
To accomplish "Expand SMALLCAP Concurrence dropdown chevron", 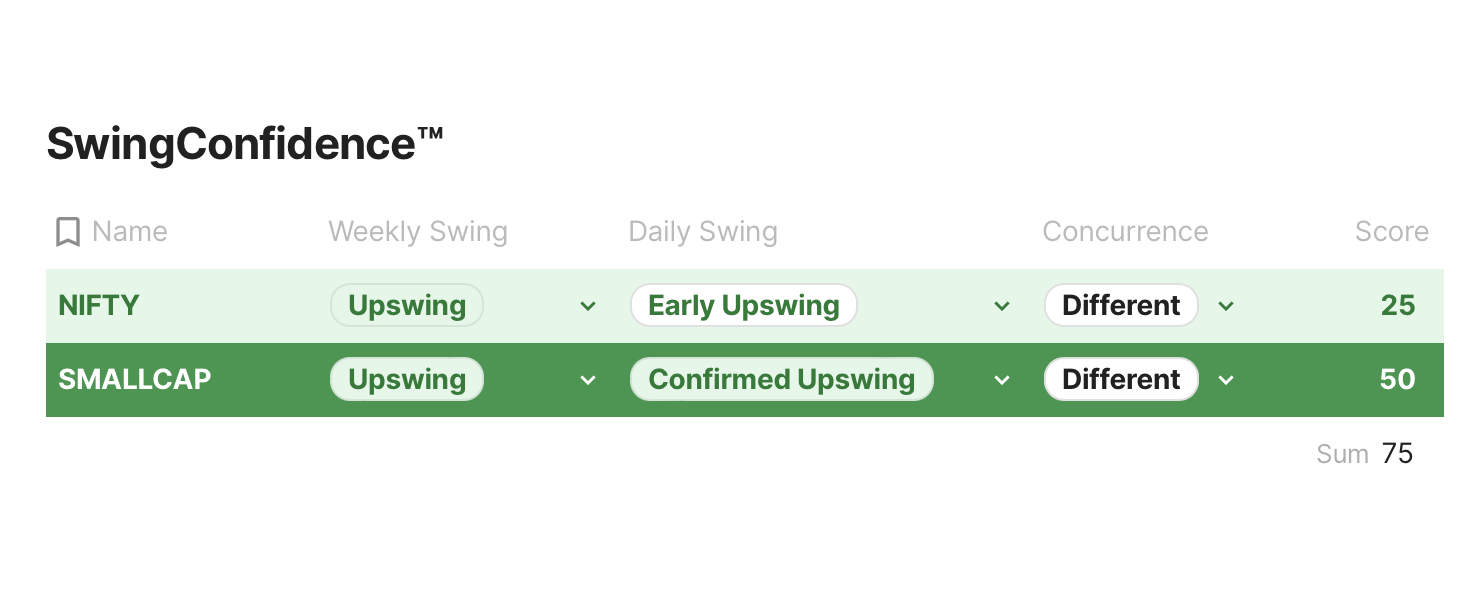I will click(1226, 380).
